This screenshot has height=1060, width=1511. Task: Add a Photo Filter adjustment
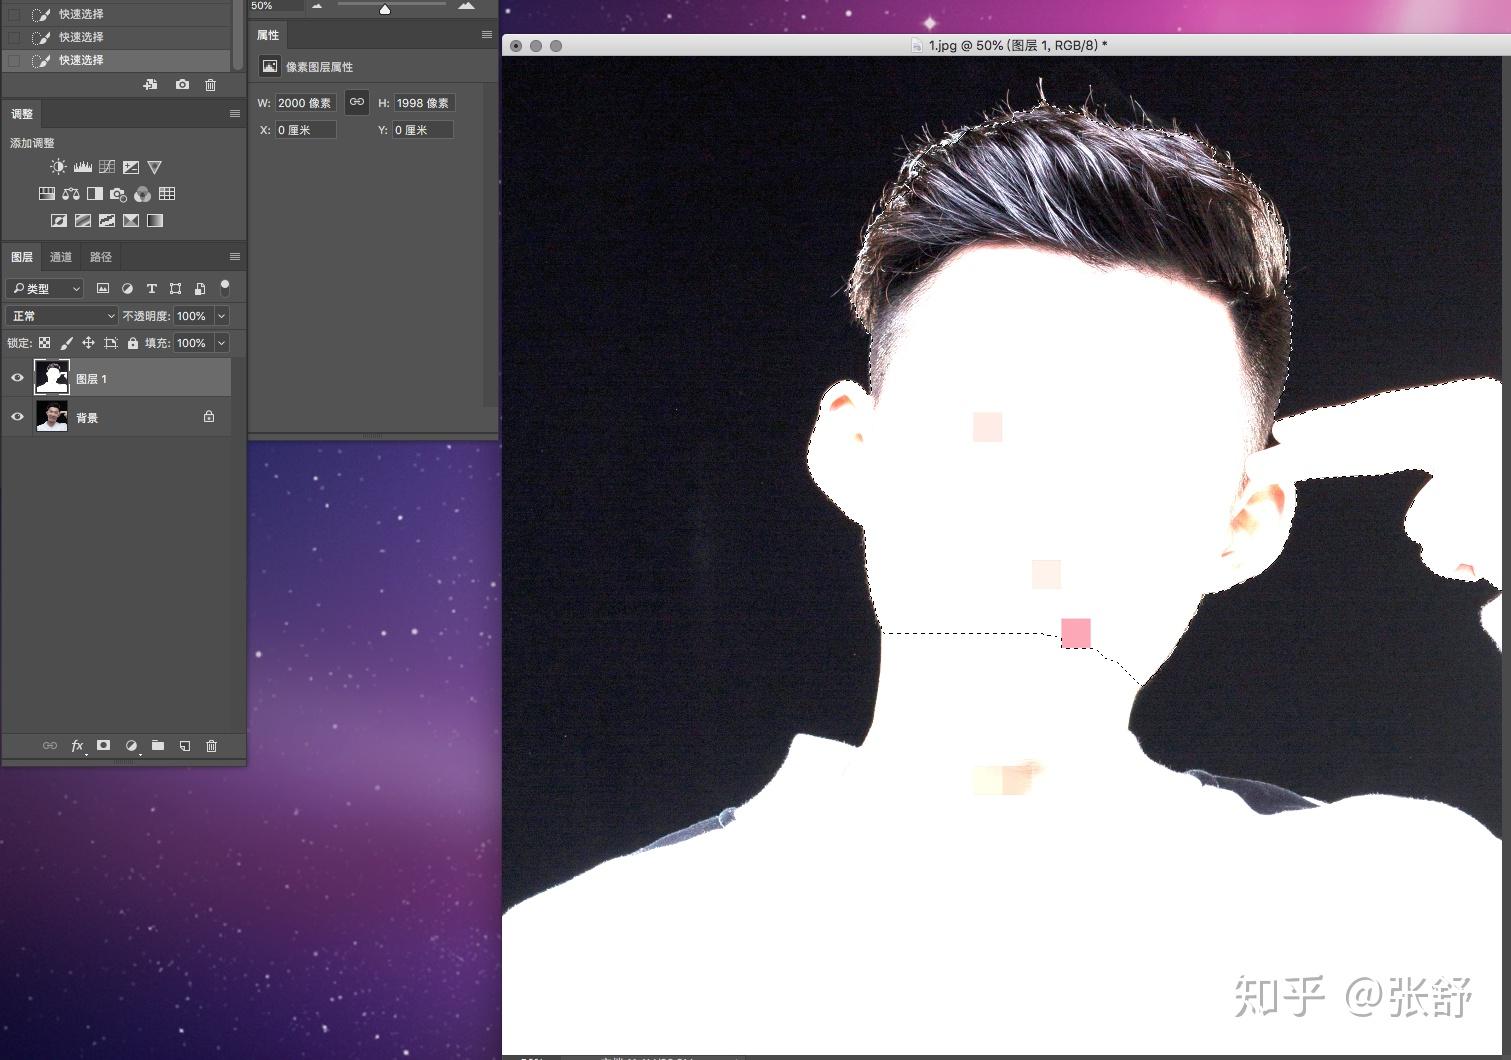(x=119, y=194)
